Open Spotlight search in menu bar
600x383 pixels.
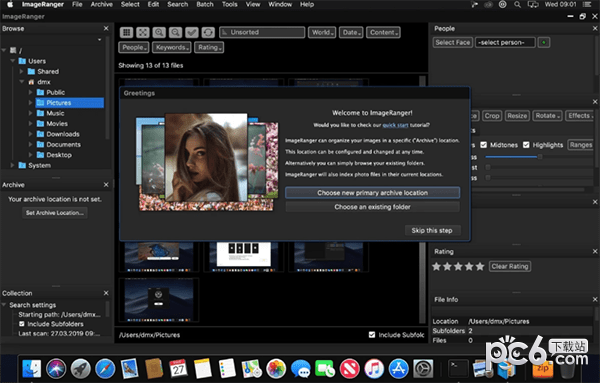click(517, 5)
